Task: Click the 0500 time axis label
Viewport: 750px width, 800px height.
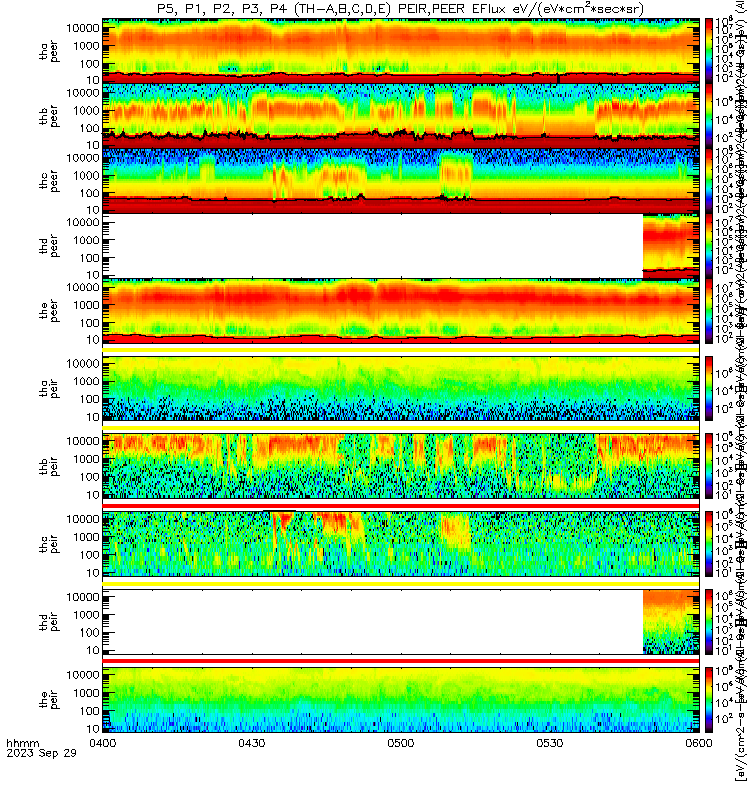Action: (401, 743)
